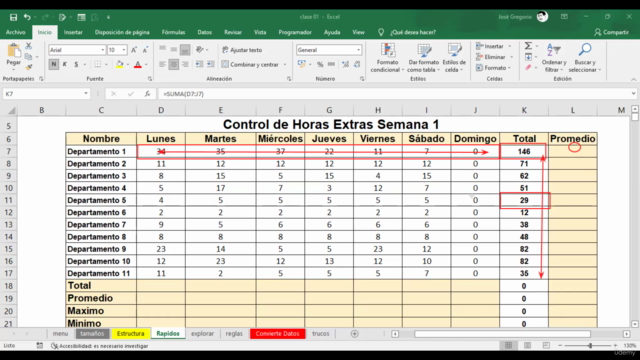Image resolution: width=640 pixels, height=360 pixels.
Task: Decrease font size with the smaller A
Action: coord(145,50)
